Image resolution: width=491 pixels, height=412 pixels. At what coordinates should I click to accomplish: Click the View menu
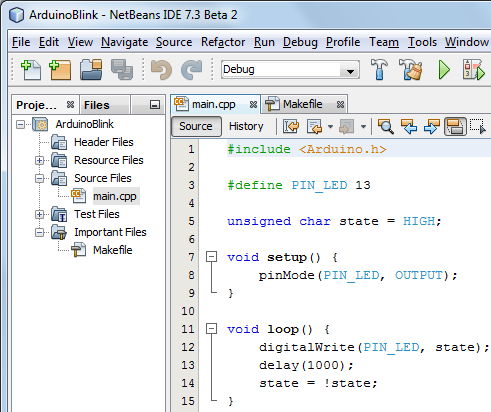click(x=80, y=42)
